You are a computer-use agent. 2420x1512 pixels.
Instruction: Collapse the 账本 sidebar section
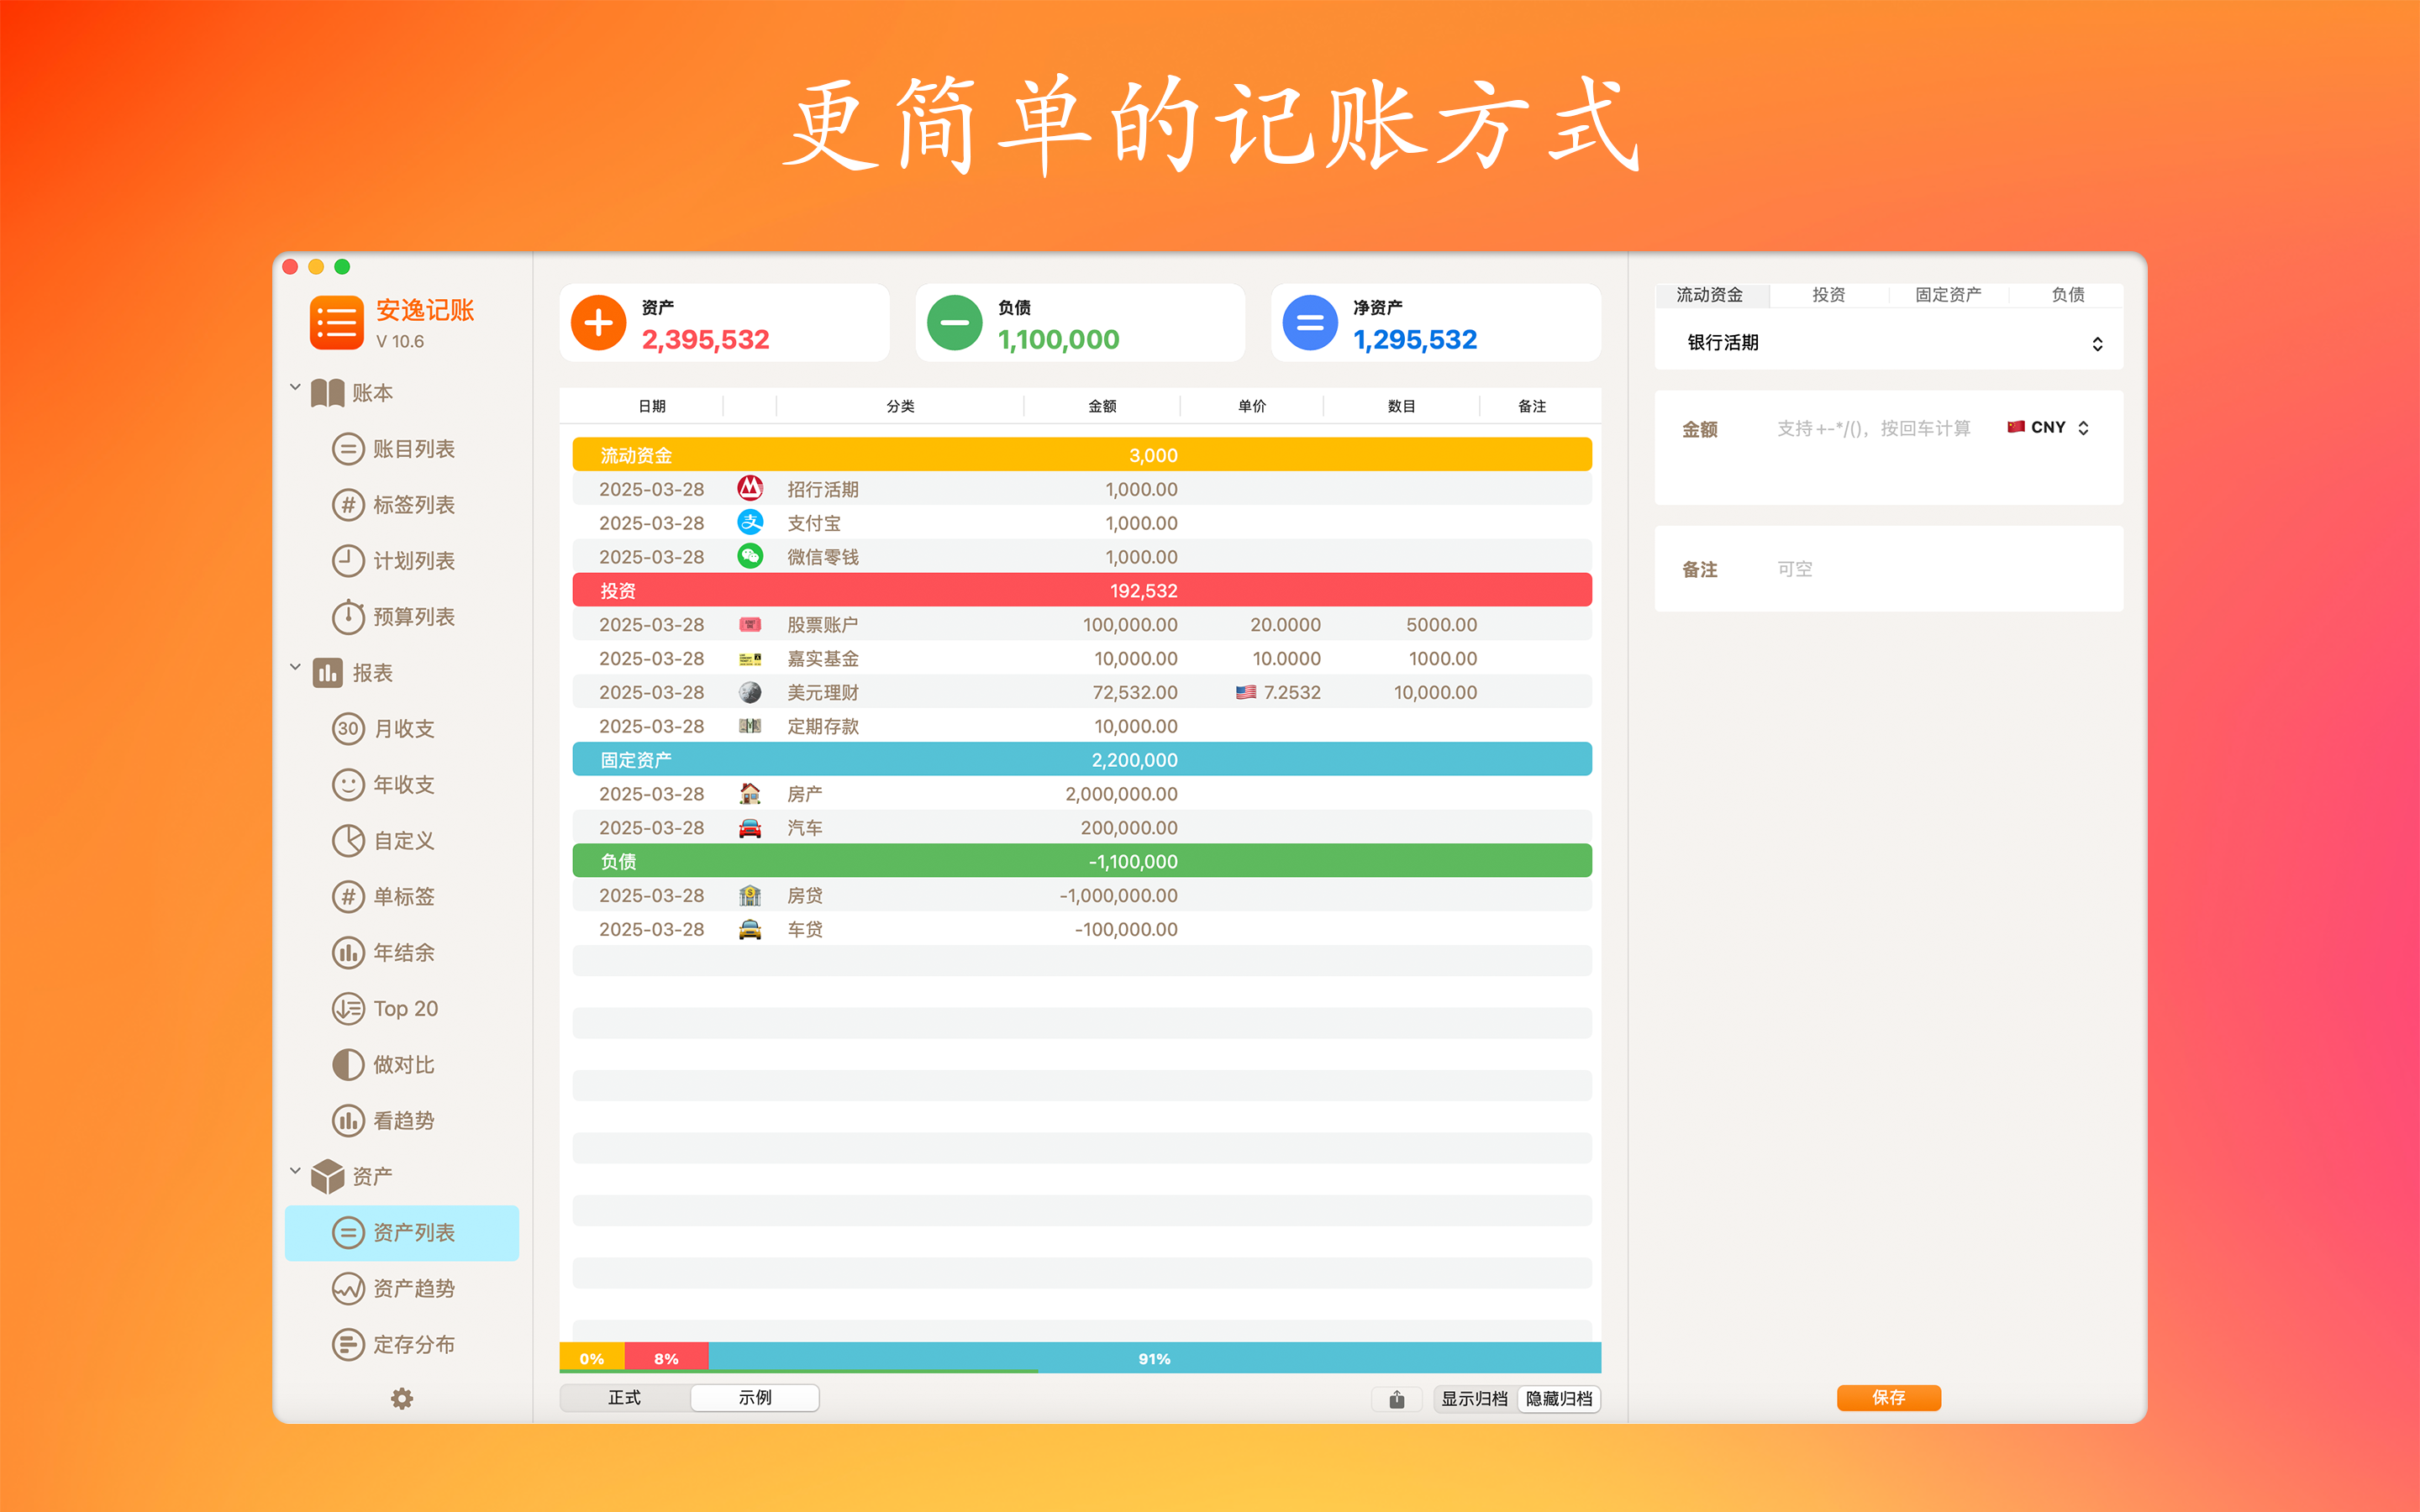pos(295,387)
